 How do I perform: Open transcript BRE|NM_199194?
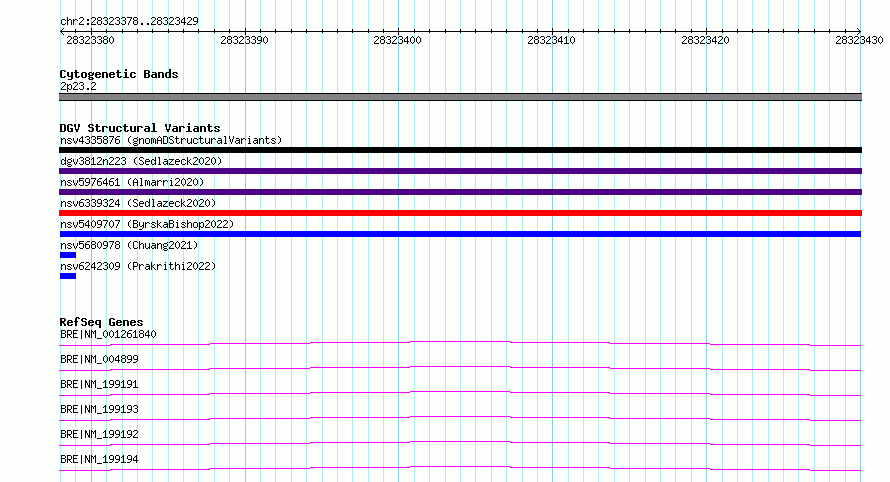point(99,459)
